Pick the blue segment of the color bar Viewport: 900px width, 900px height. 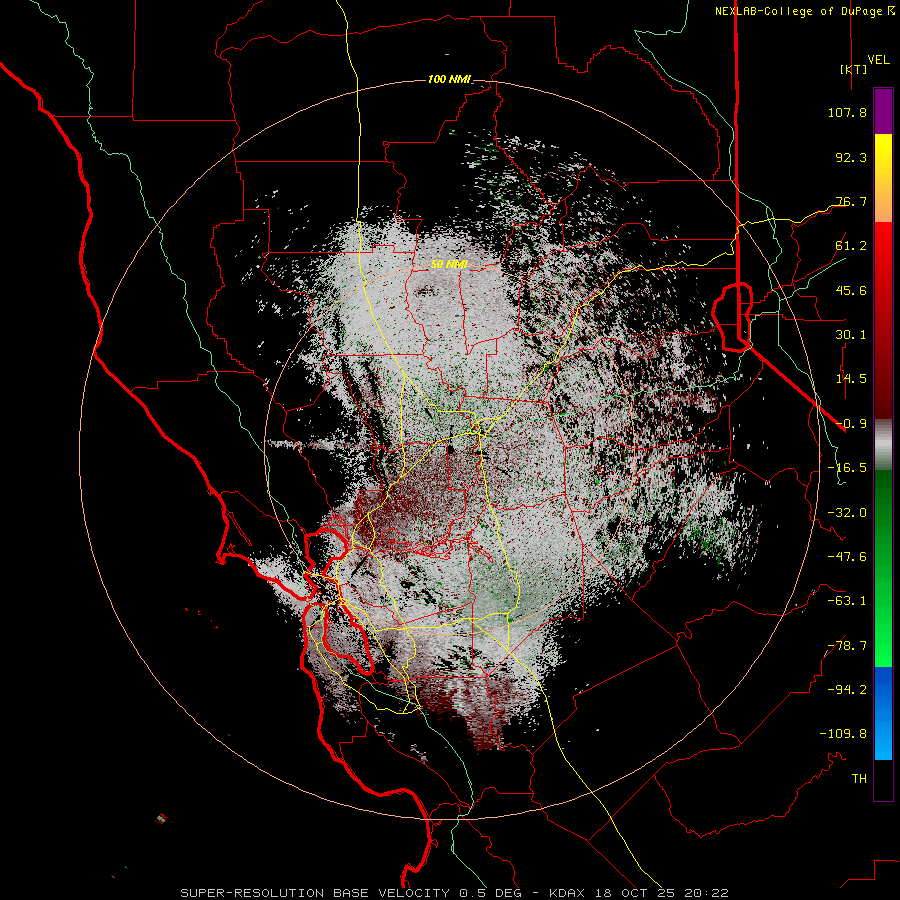click(x=883, y=713)
